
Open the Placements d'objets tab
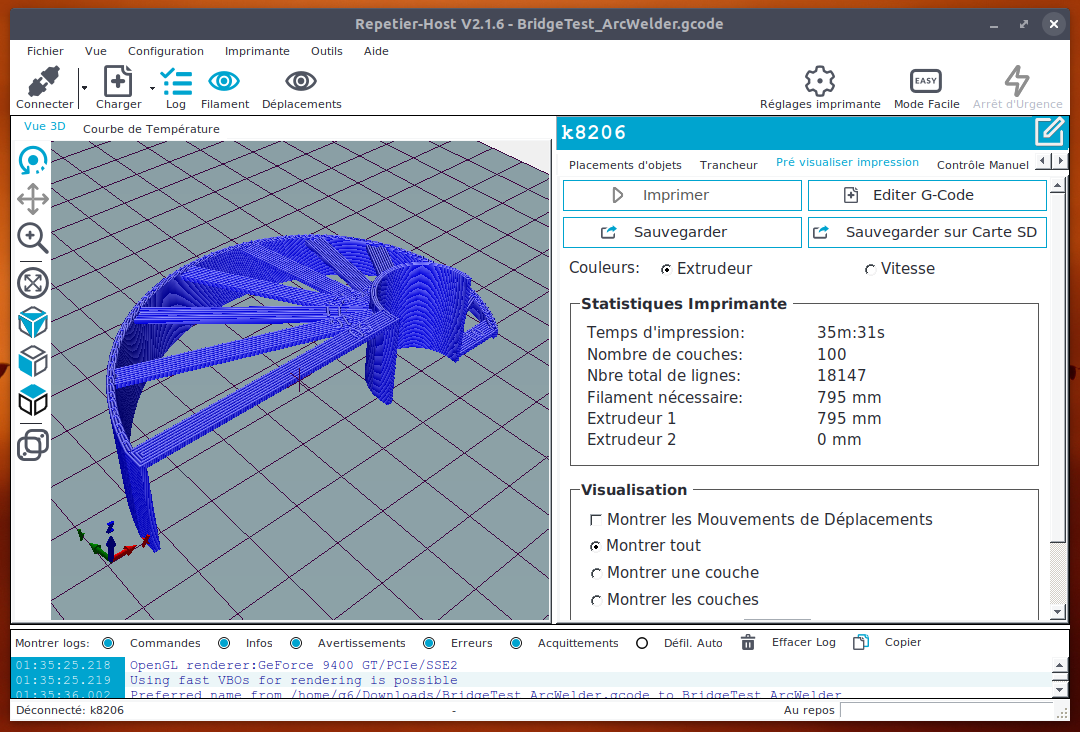tap(625, 165)
